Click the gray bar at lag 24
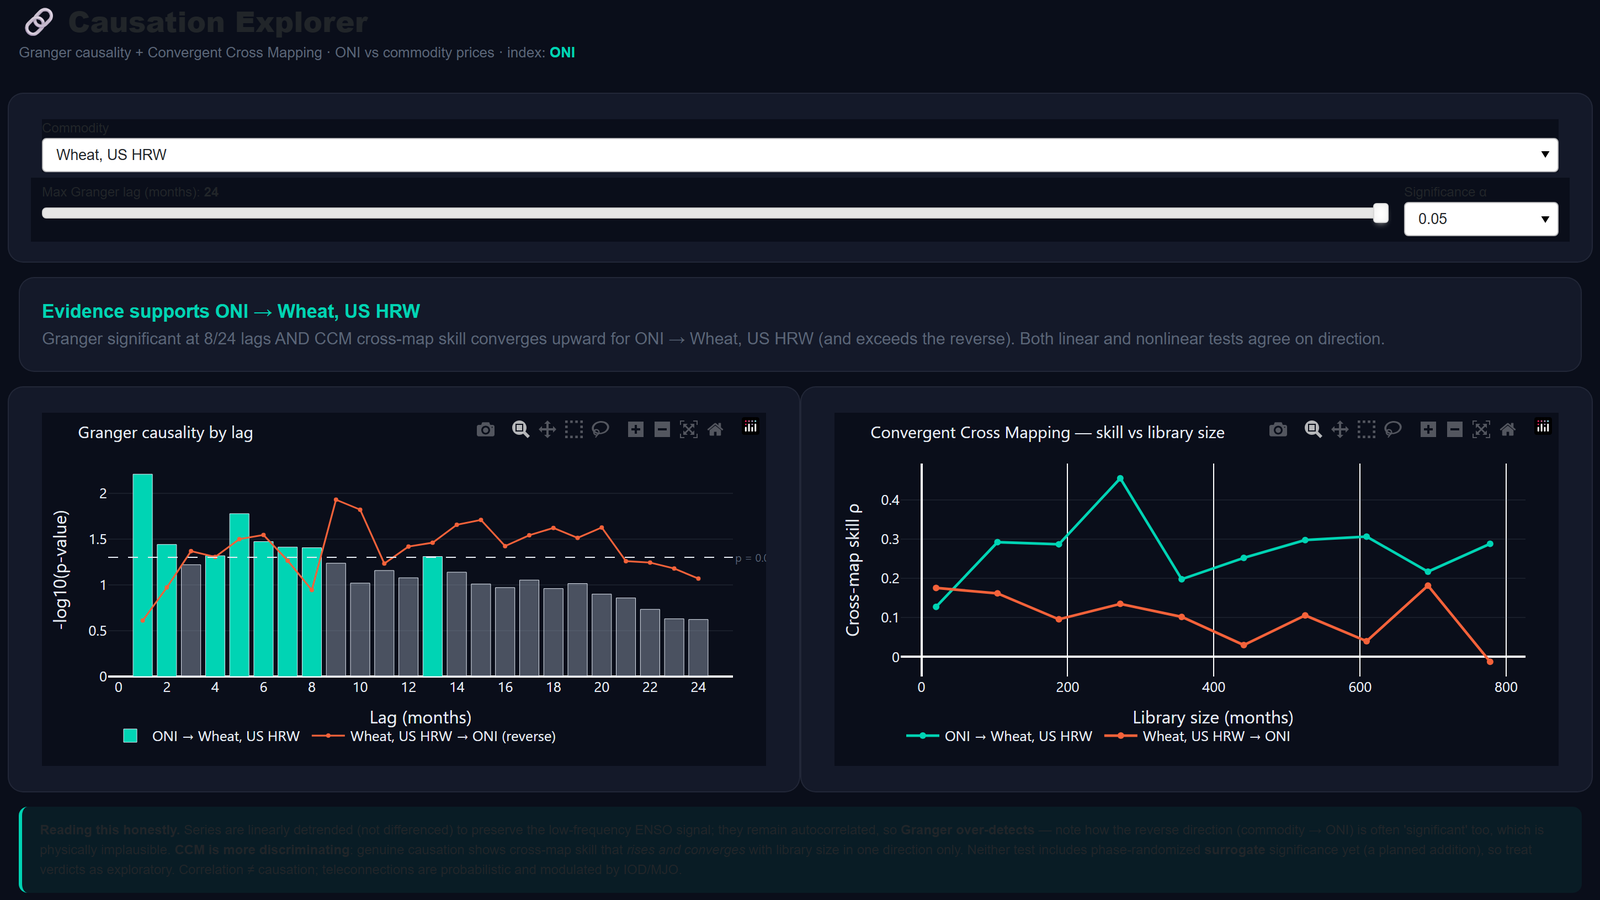1600x900 pixels. pyautogui.click(x=698, y=648)
